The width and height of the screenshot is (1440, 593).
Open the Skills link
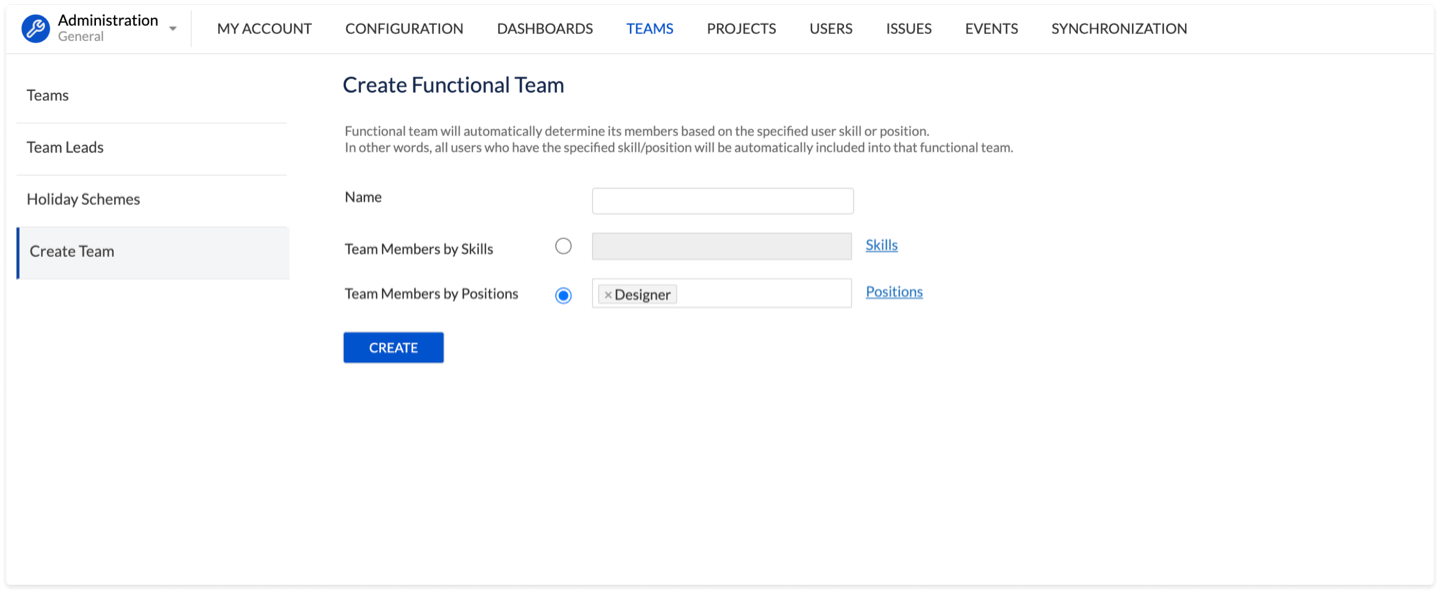881,245
